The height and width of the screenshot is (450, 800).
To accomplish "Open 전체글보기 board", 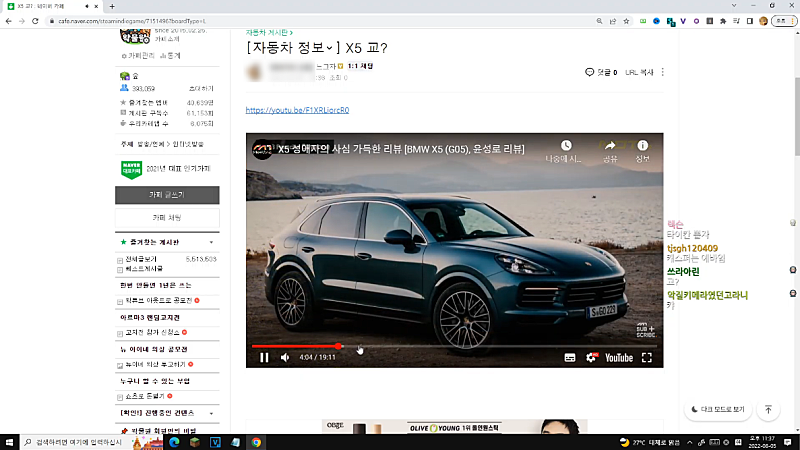I will [141, 259].
